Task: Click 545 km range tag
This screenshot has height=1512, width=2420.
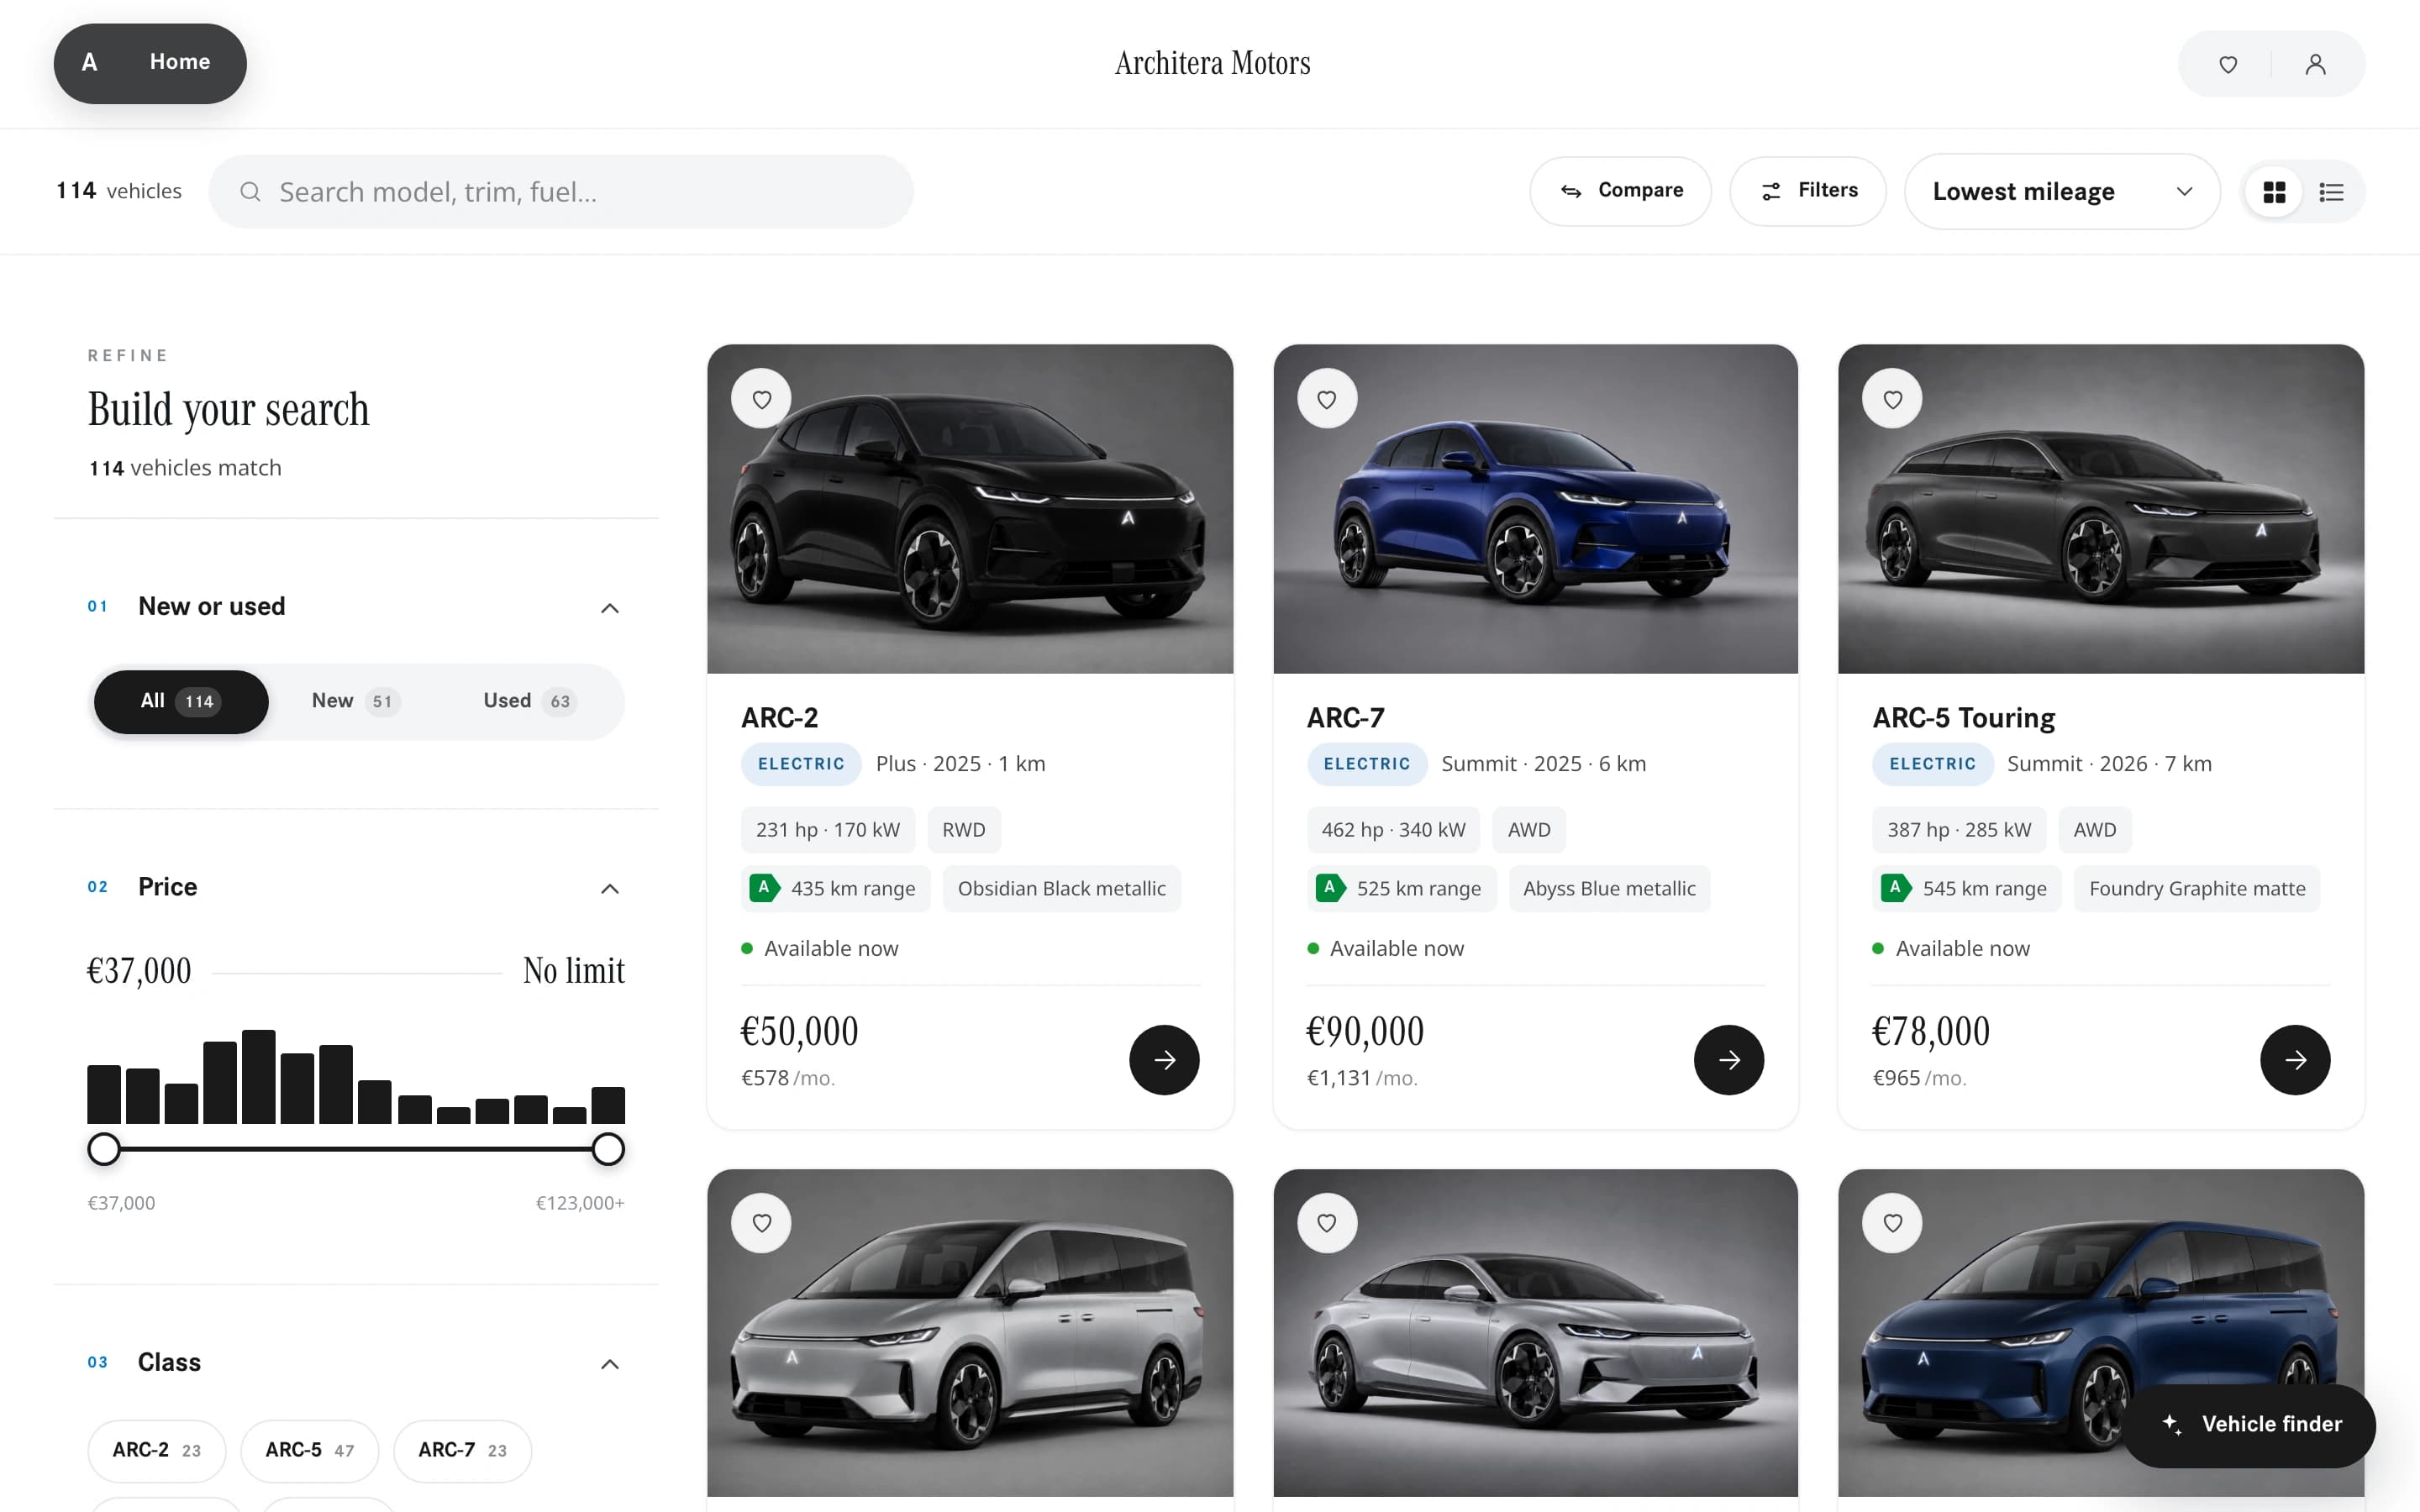Action: 1967,888
